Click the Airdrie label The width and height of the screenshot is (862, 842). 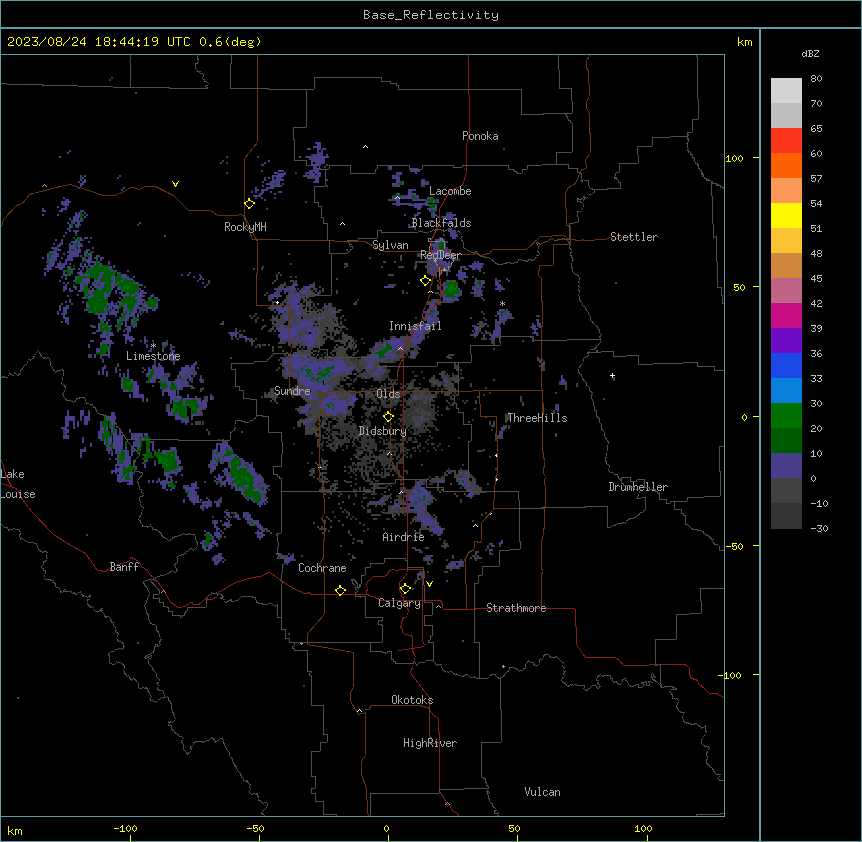click(404, 537)
